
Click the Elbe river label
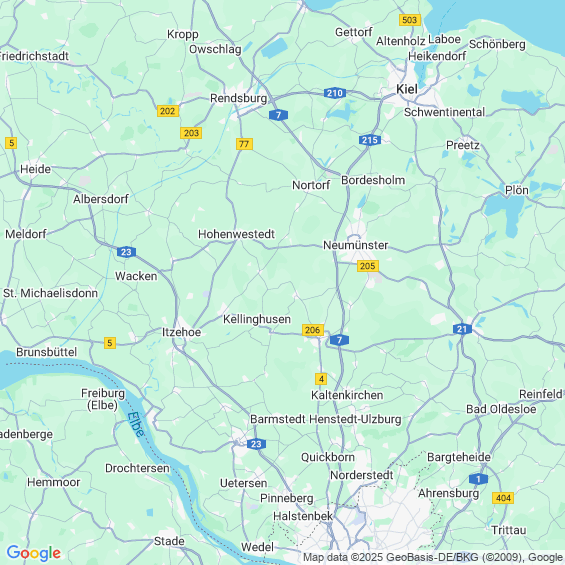click(136, 424)
